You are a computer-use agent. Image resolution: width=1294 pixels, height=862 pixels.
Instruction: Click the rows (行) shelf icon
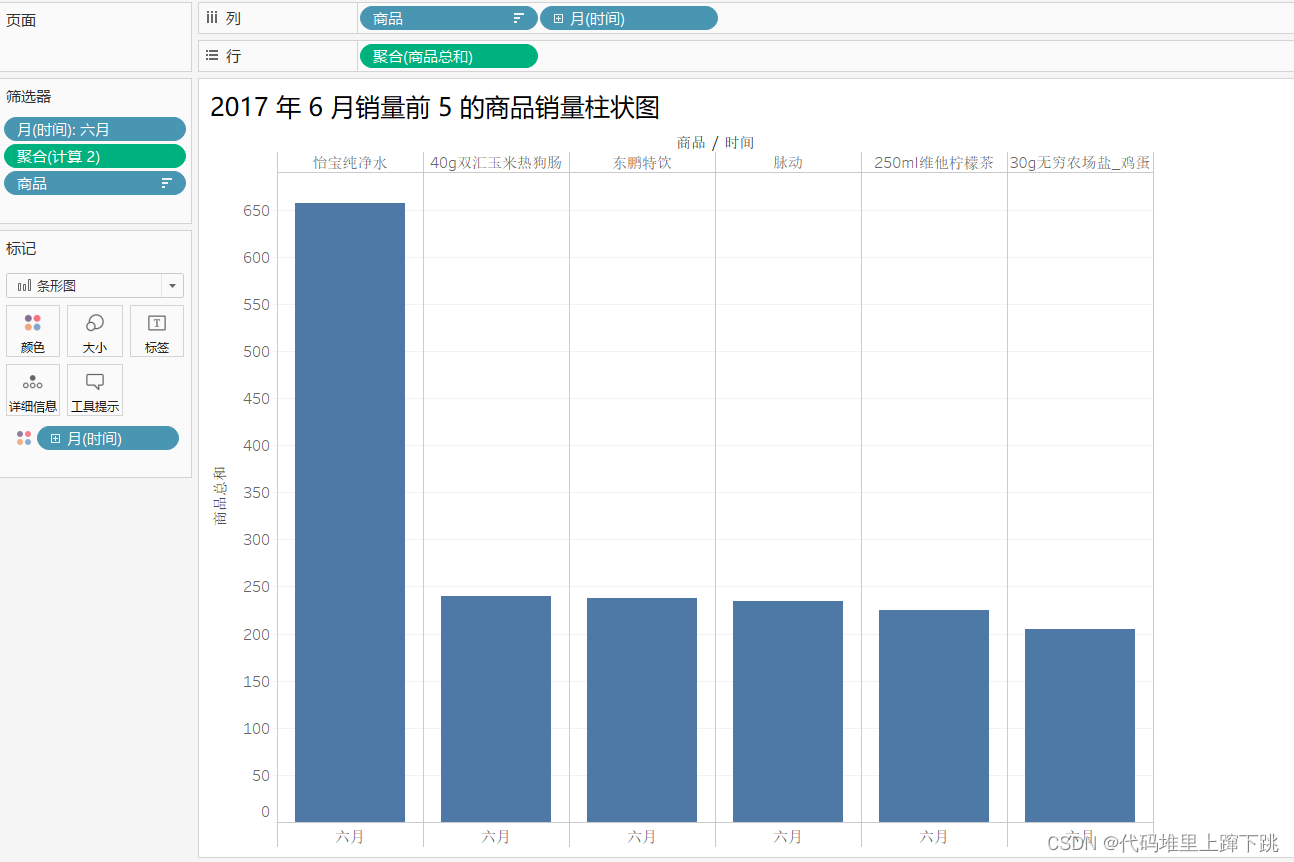click(212, 56)
